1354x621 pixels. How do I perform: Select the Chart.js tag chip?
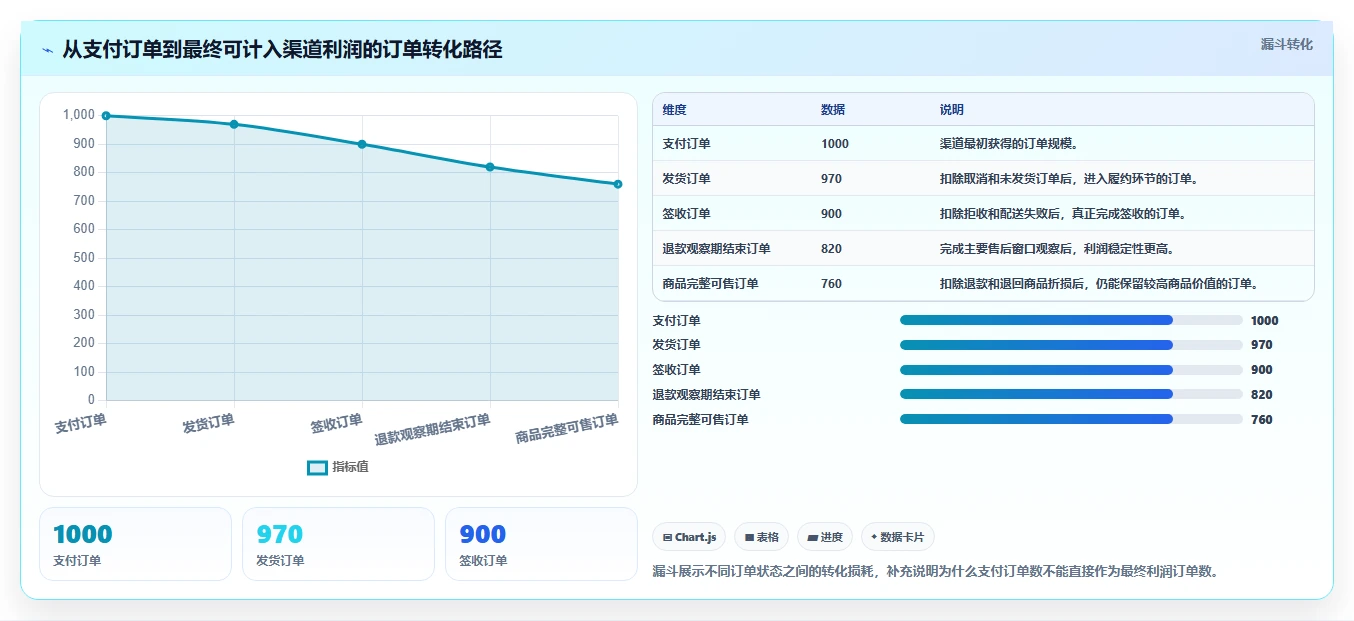coord(689,537)
